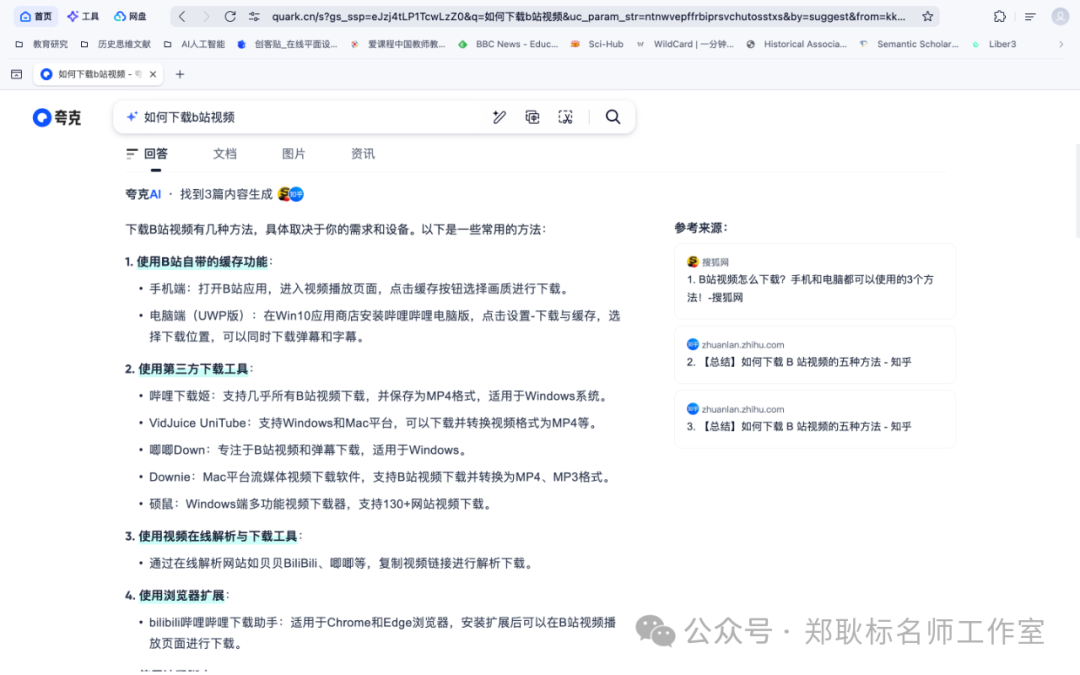This screenshot has width=1080, height=675.
Task: Switch to the 资讯 tab
Action: coord(363,154)
